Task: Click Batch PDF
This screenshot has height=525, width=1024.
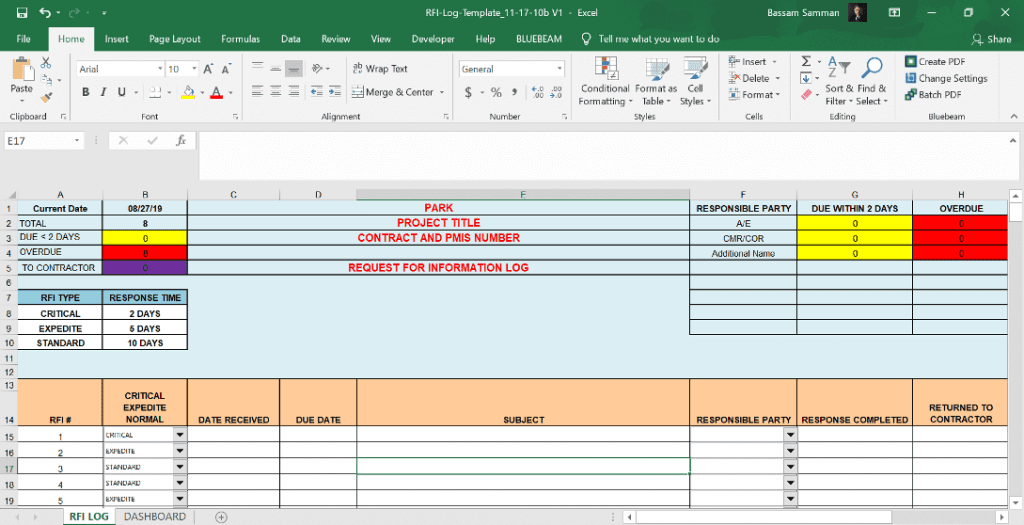Action: click(933, 95)
